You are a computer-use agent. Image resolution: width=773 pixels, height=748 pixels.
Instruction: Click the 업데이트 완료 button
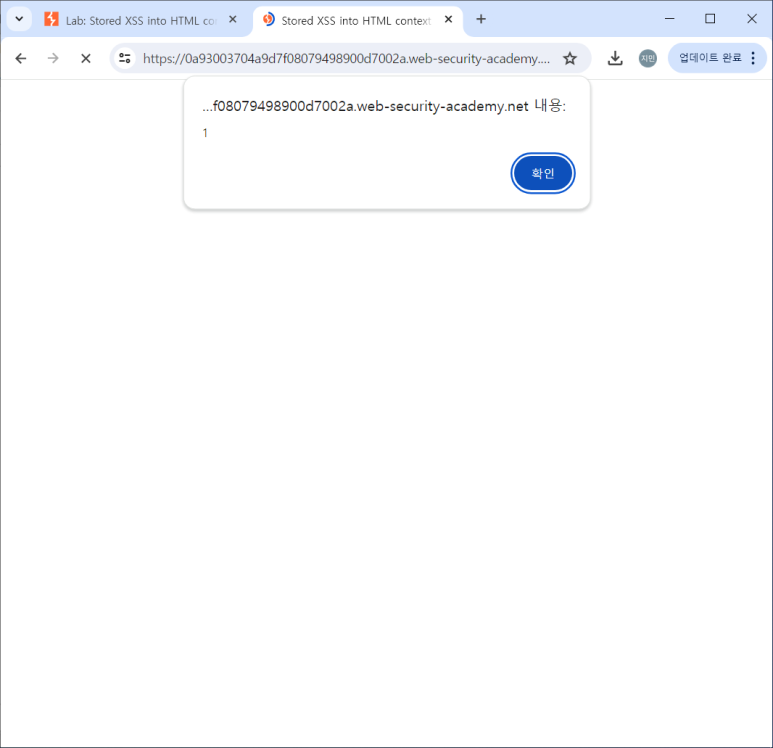pyautogui.click(x=710, y=58)
